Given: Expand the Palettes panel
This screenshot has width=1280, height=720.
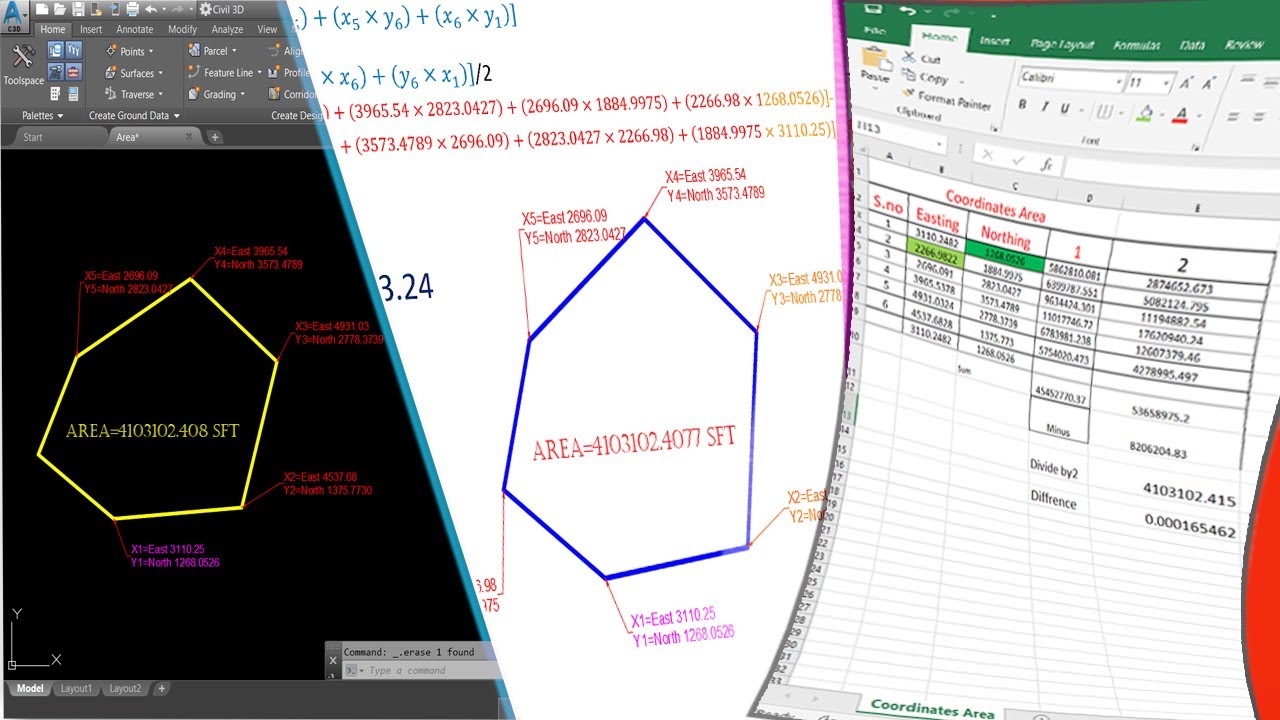Looking at the screenshot, I should pyautogui.click(x=43, y=116).
